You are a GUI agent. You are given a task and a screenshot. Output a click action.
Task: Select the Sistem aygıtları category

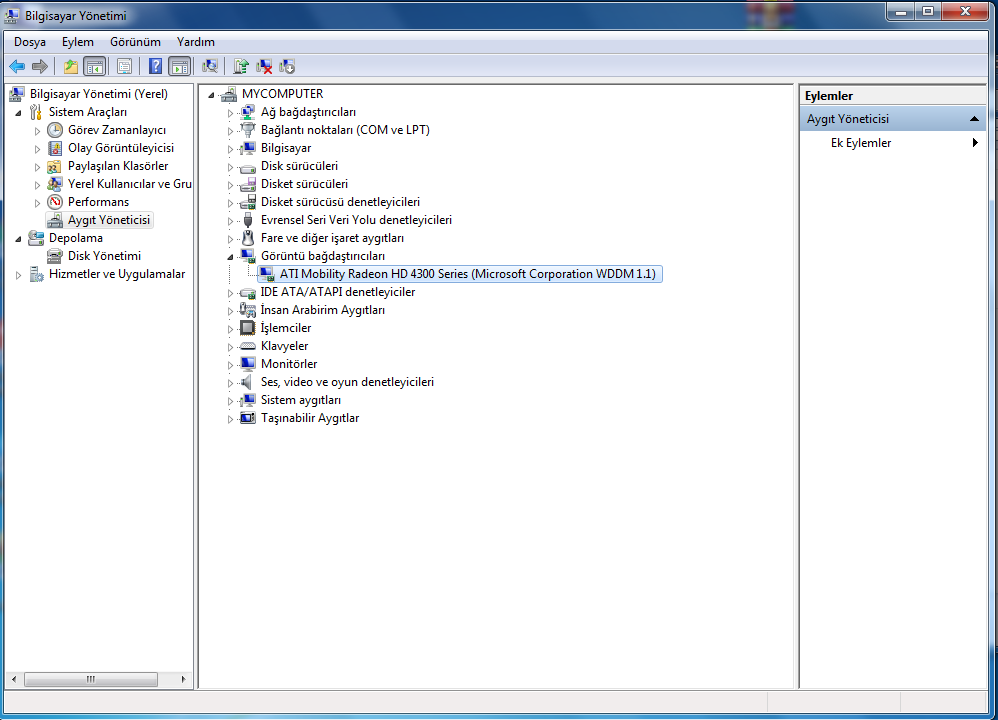(x=300, y=400)
